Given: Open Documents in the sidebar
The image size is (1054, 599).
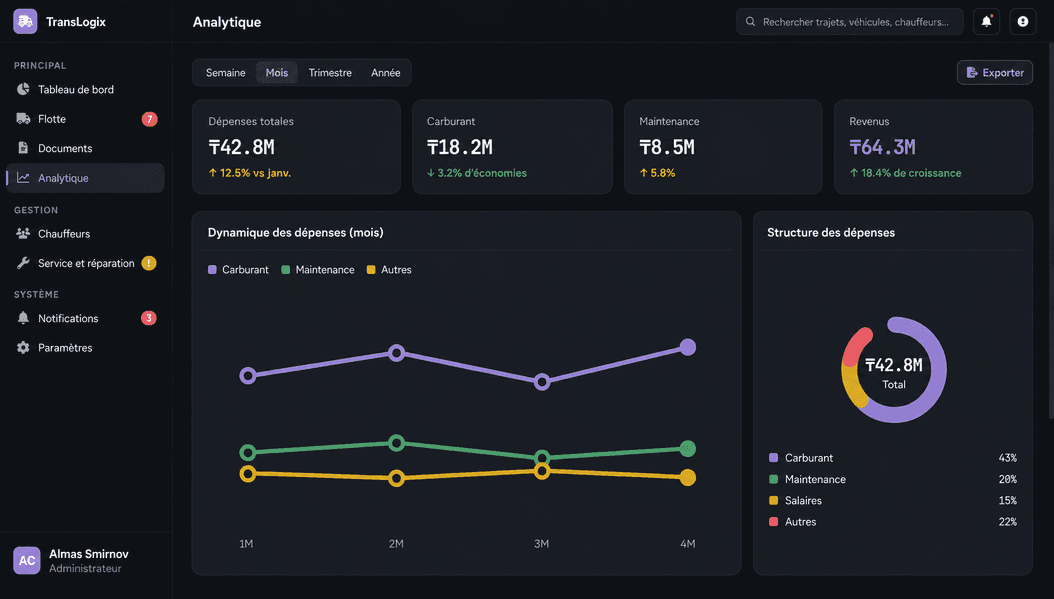Looking at the screenshot, I should pyautogui.click(x=85, y=149).
